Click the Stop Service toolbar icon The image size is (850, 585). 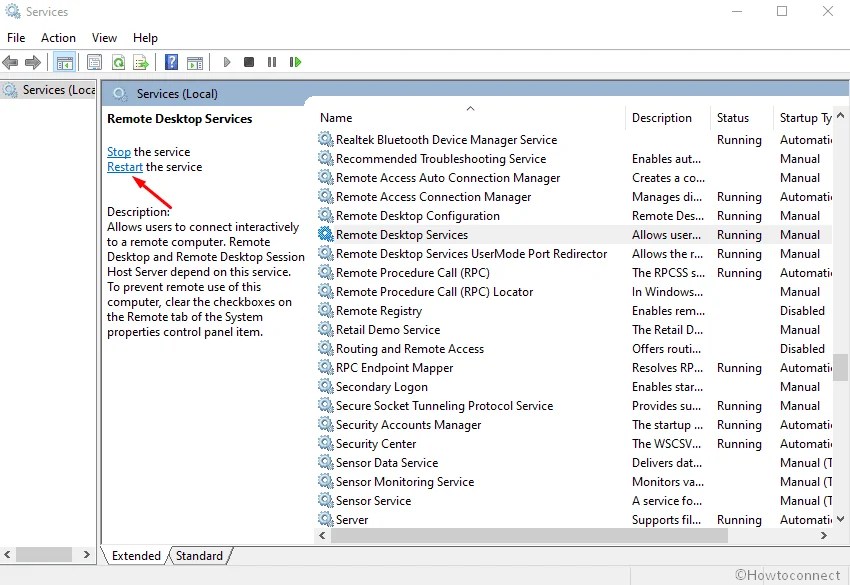click(x=249, y=62)
